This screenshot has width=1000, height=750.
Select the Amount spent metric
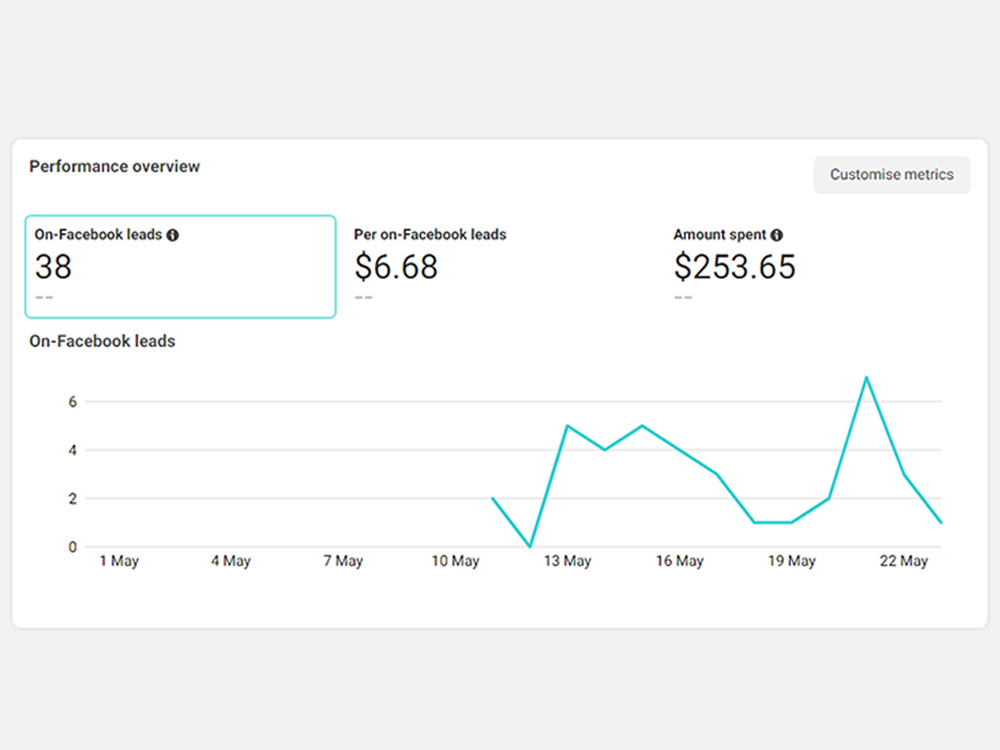tap(719, 235)
